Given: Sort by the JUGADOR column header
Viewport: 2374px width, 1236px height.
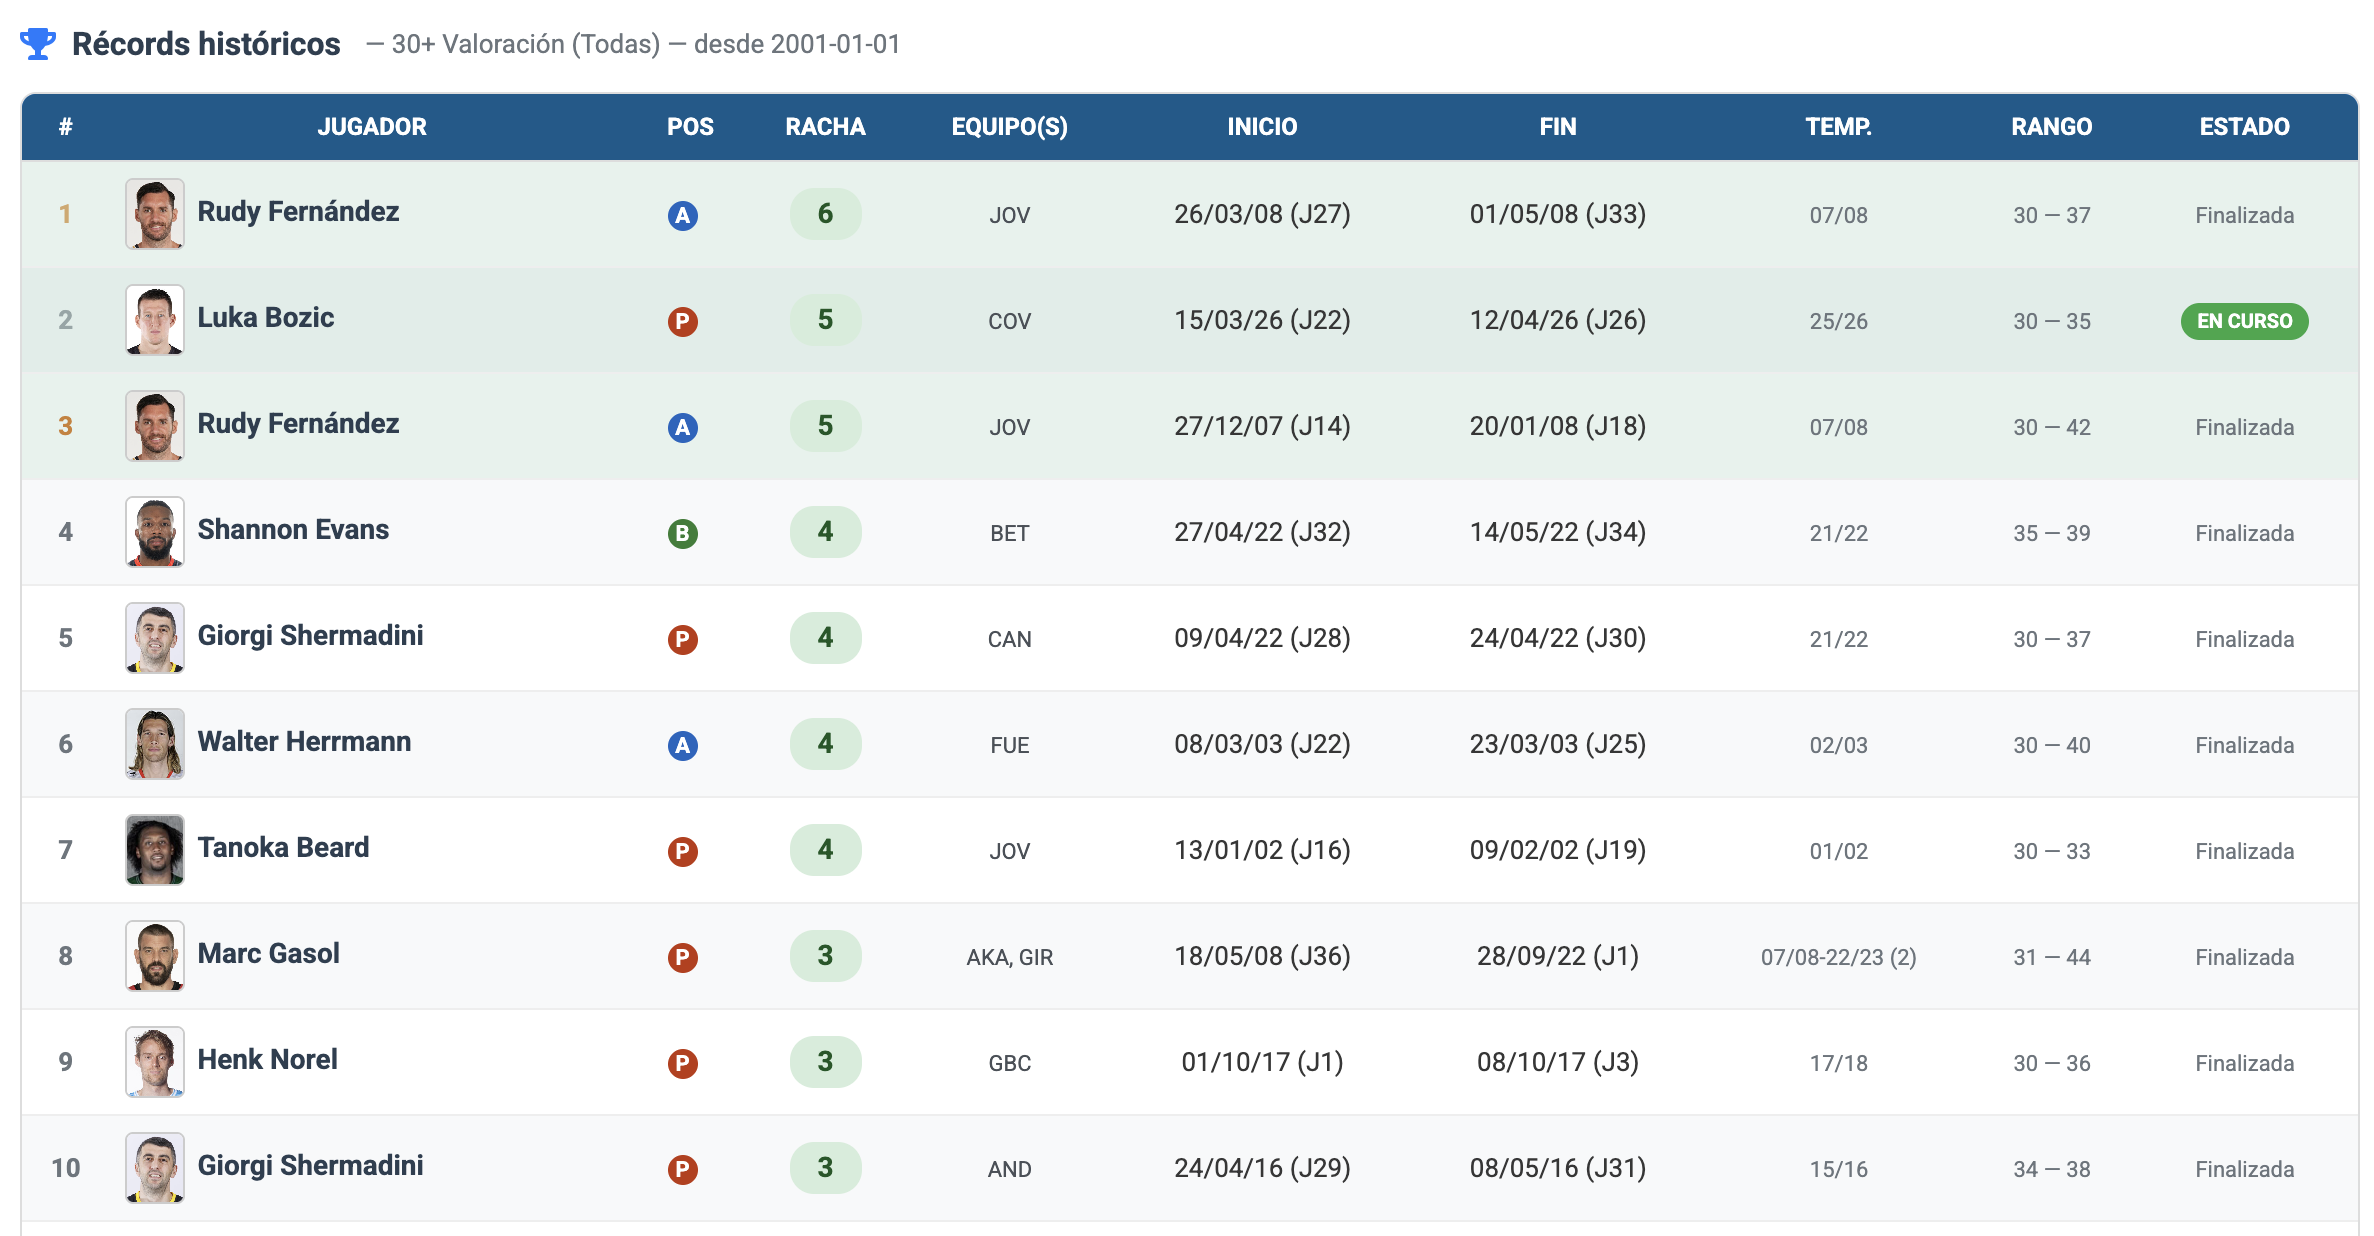Looking at the screenshot, I should (x=372, y=127).
